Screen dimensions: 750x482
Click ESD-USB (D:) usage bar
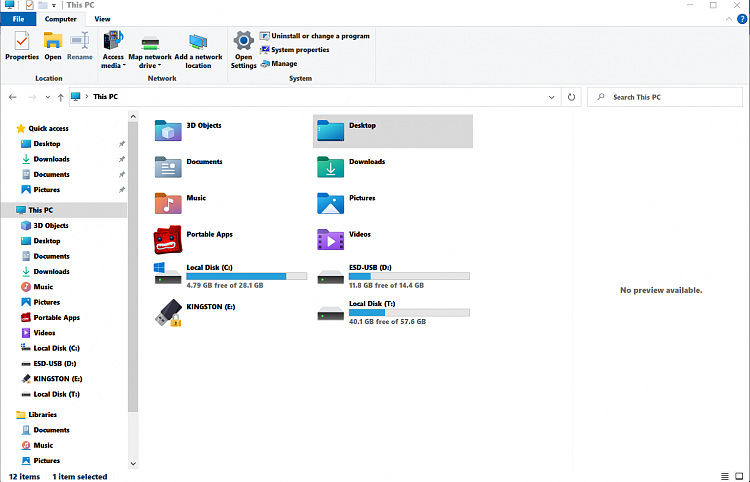pos(409,276)
